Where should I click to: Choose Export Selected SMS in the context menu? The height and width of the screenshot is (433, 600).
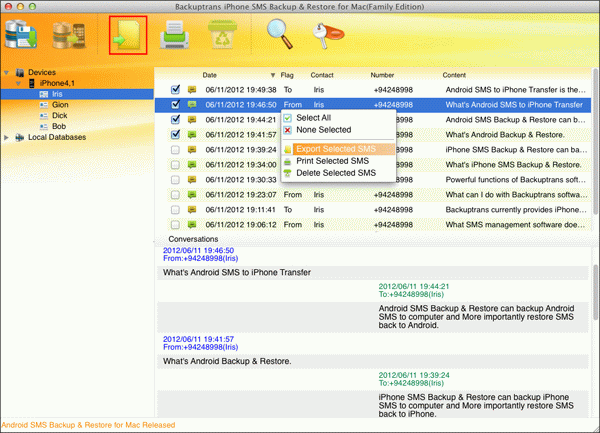tap(338, 149)
